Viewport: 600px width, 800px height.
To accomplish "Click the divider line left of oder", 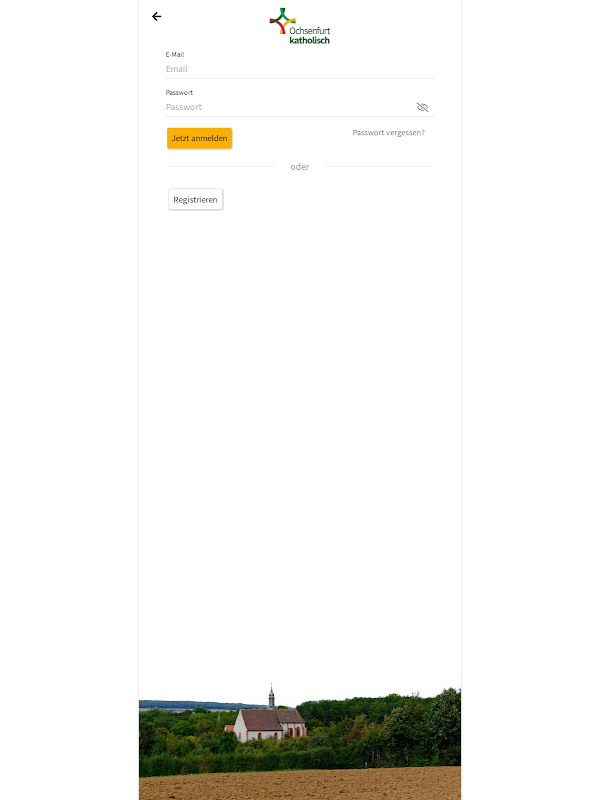I will tap(221, 167).
